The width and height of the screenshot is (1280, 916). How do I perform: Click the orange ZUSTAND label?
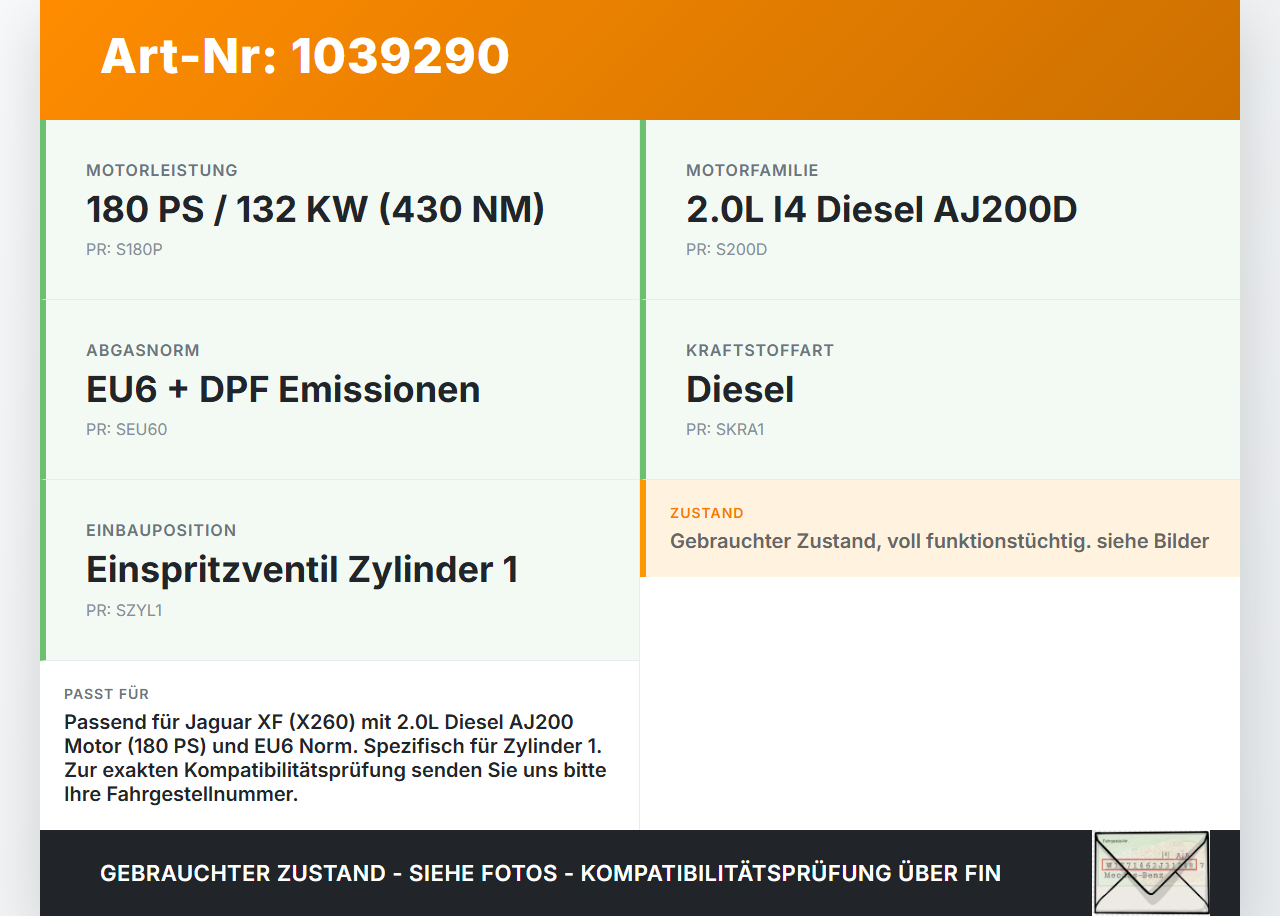point(707,513)
